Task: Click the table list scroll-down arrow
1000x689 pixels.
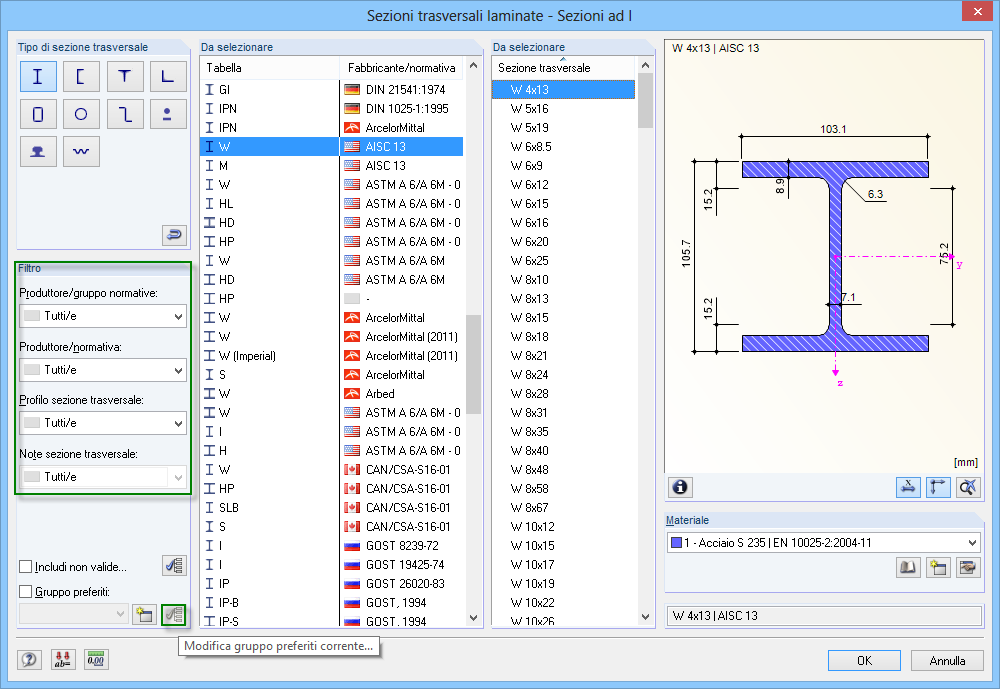Action: tap(473, 618)
